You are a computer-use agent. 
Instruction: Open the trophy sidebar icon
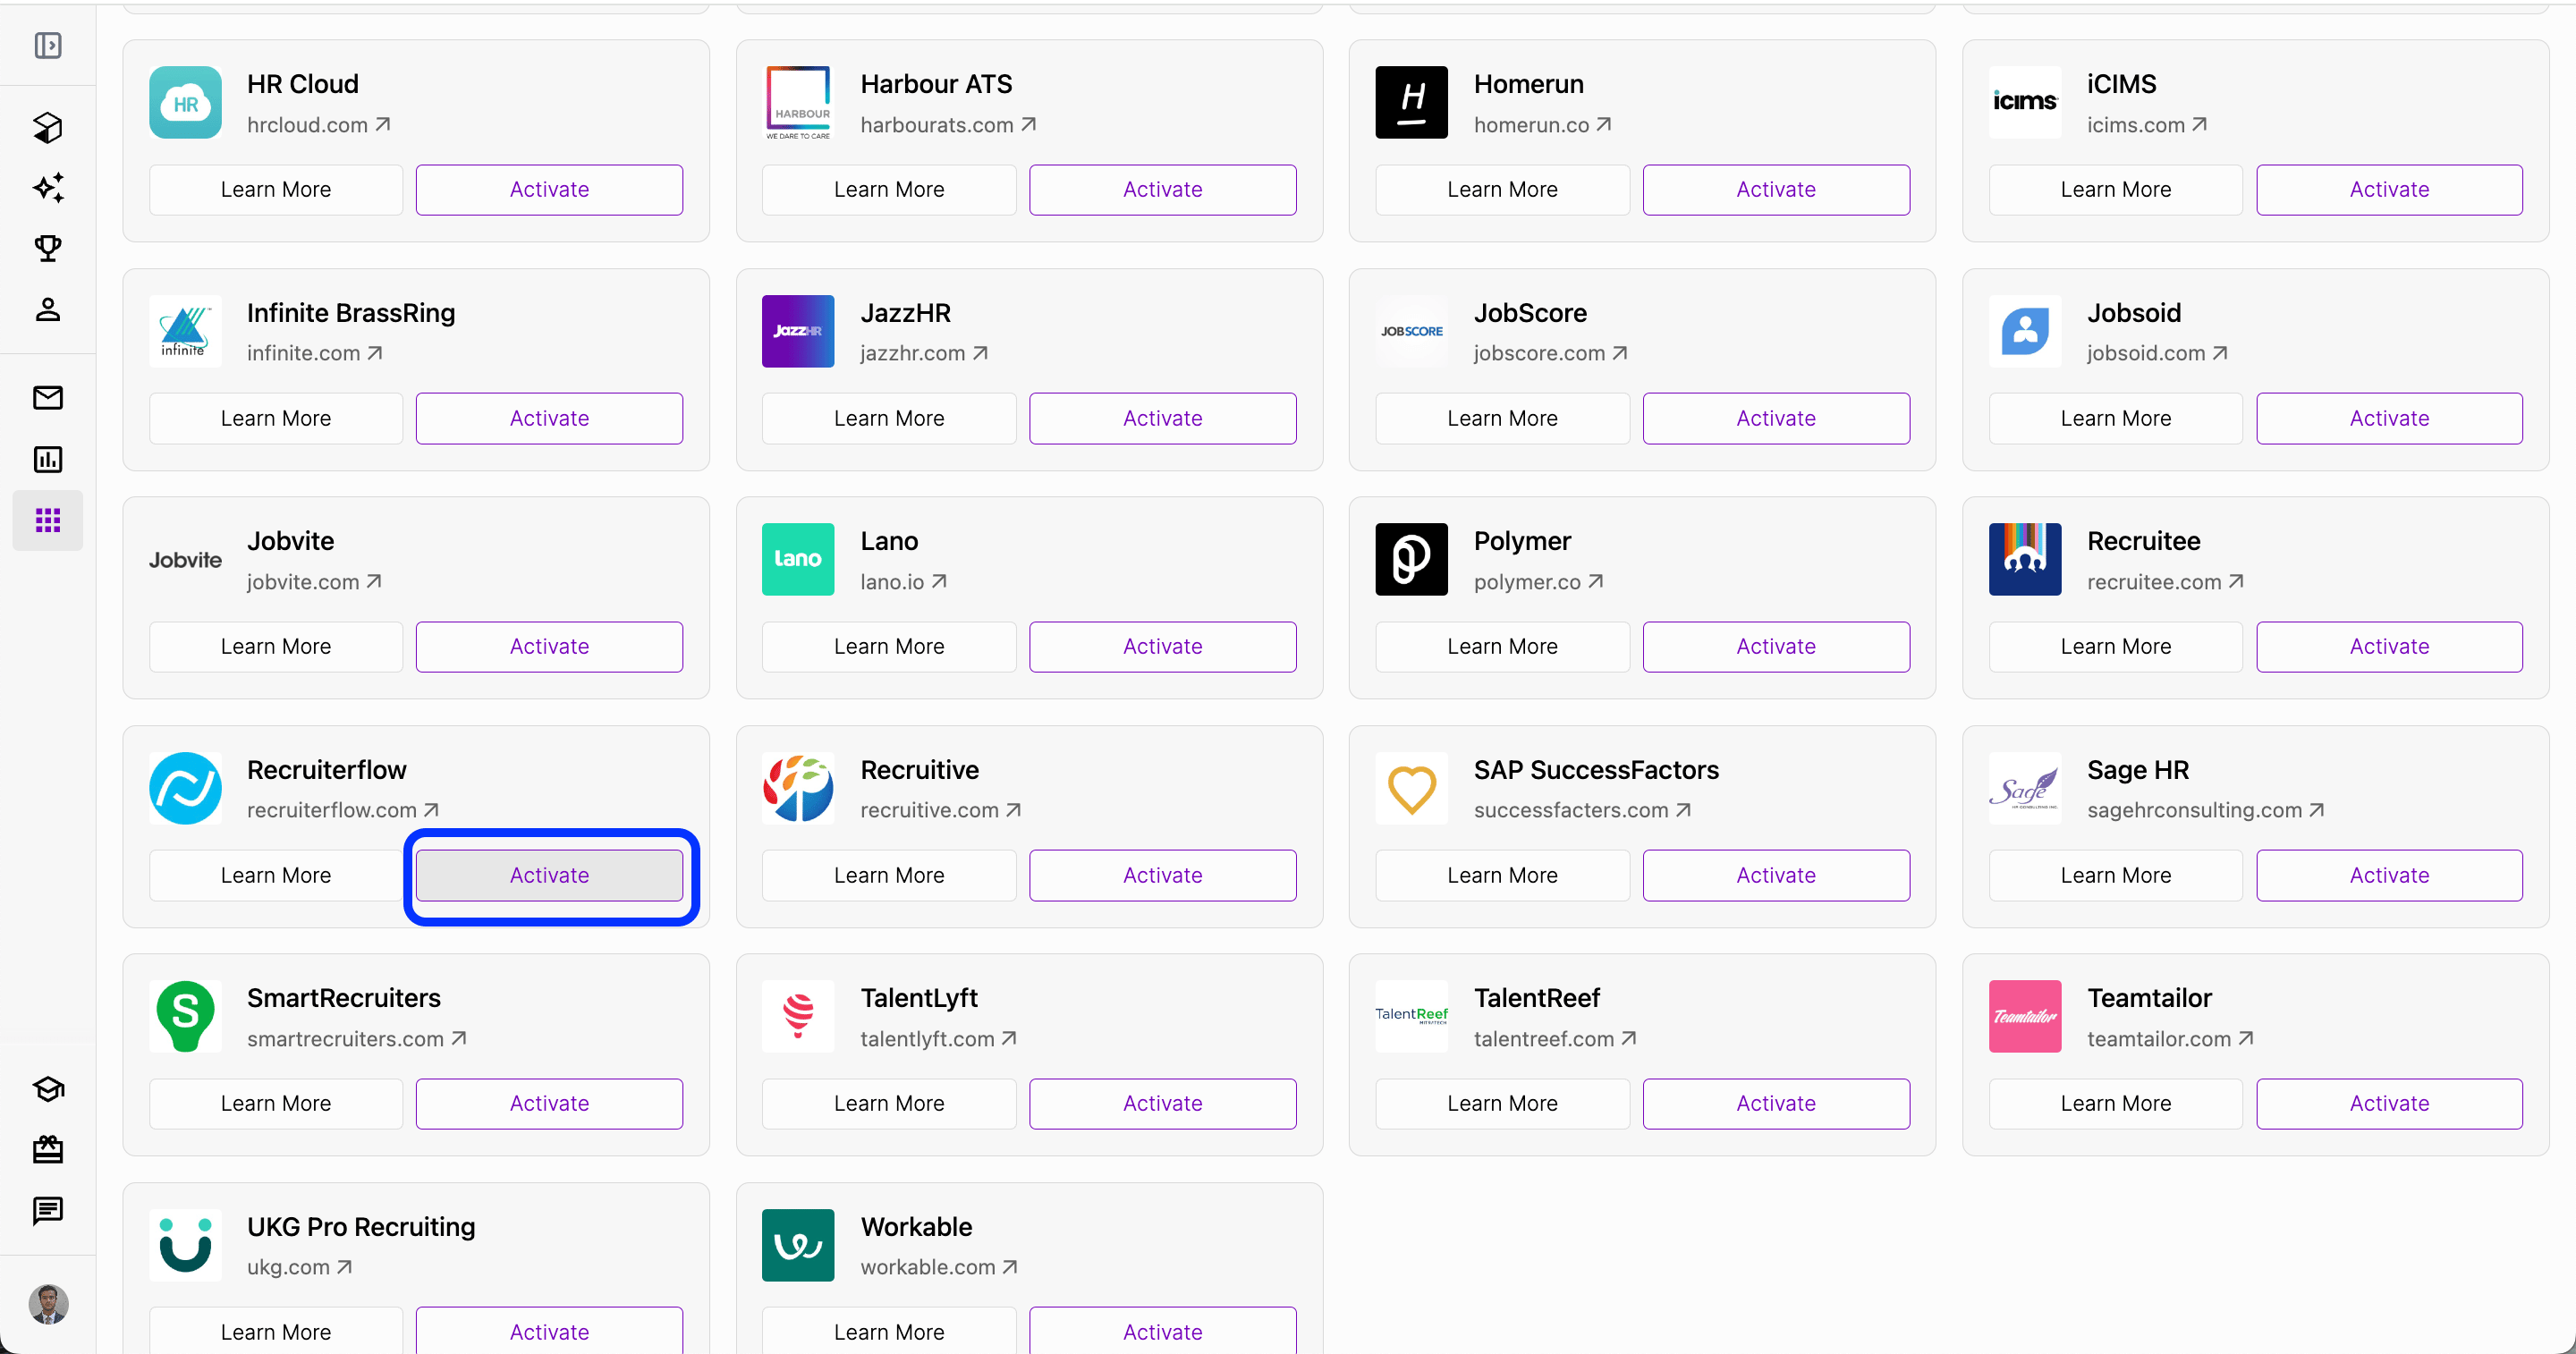point(48,248)
